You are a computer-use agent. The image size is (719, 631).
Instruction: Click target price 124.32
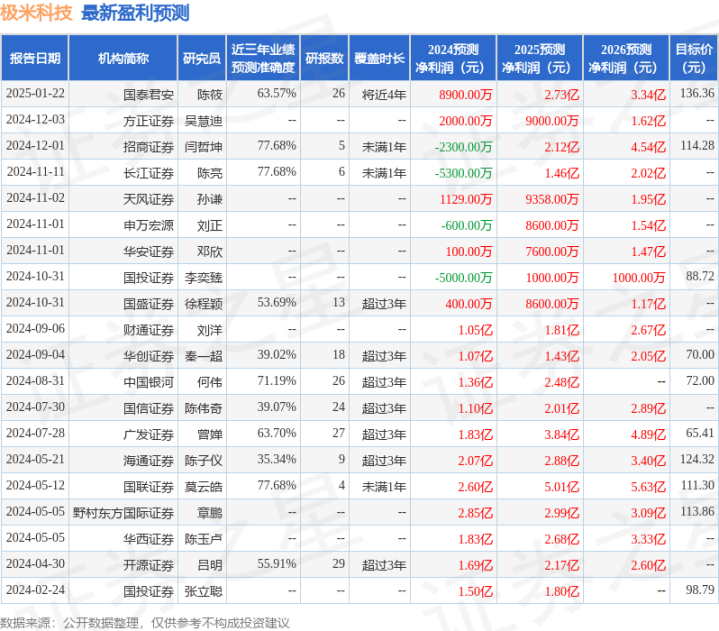[697, 459]
